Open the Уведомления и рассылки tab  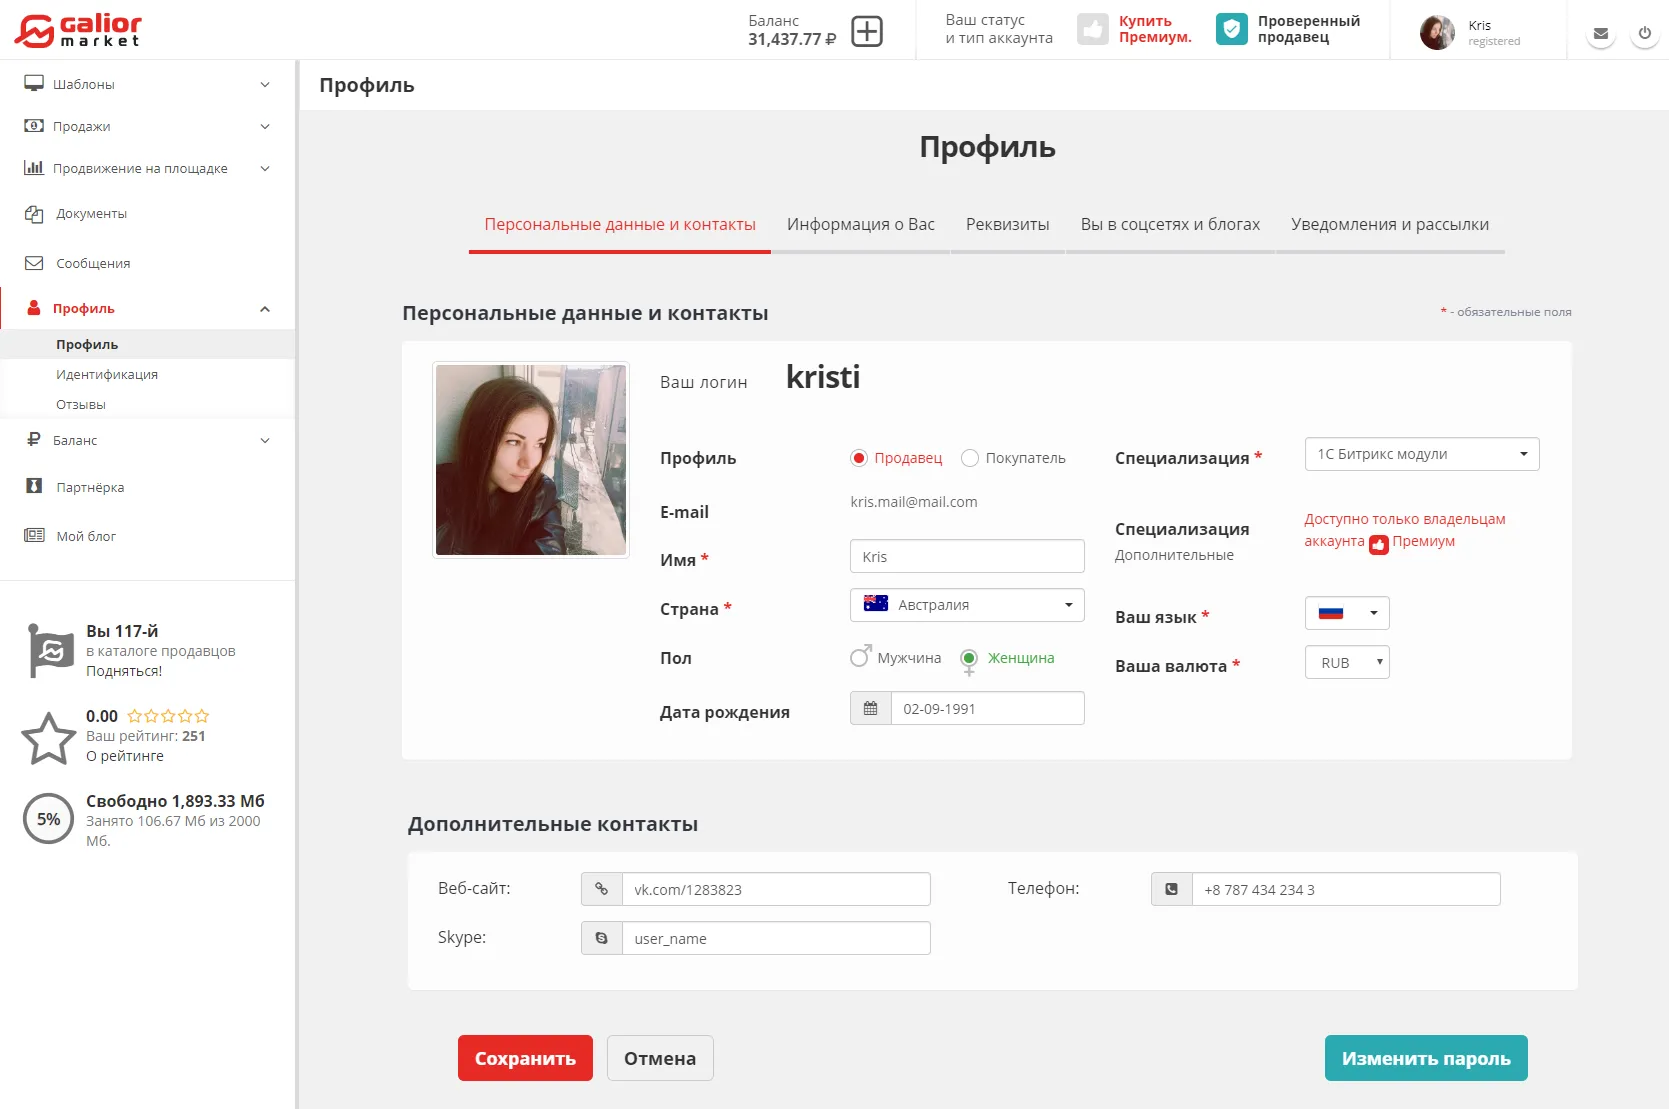[x=1389, y=224]
